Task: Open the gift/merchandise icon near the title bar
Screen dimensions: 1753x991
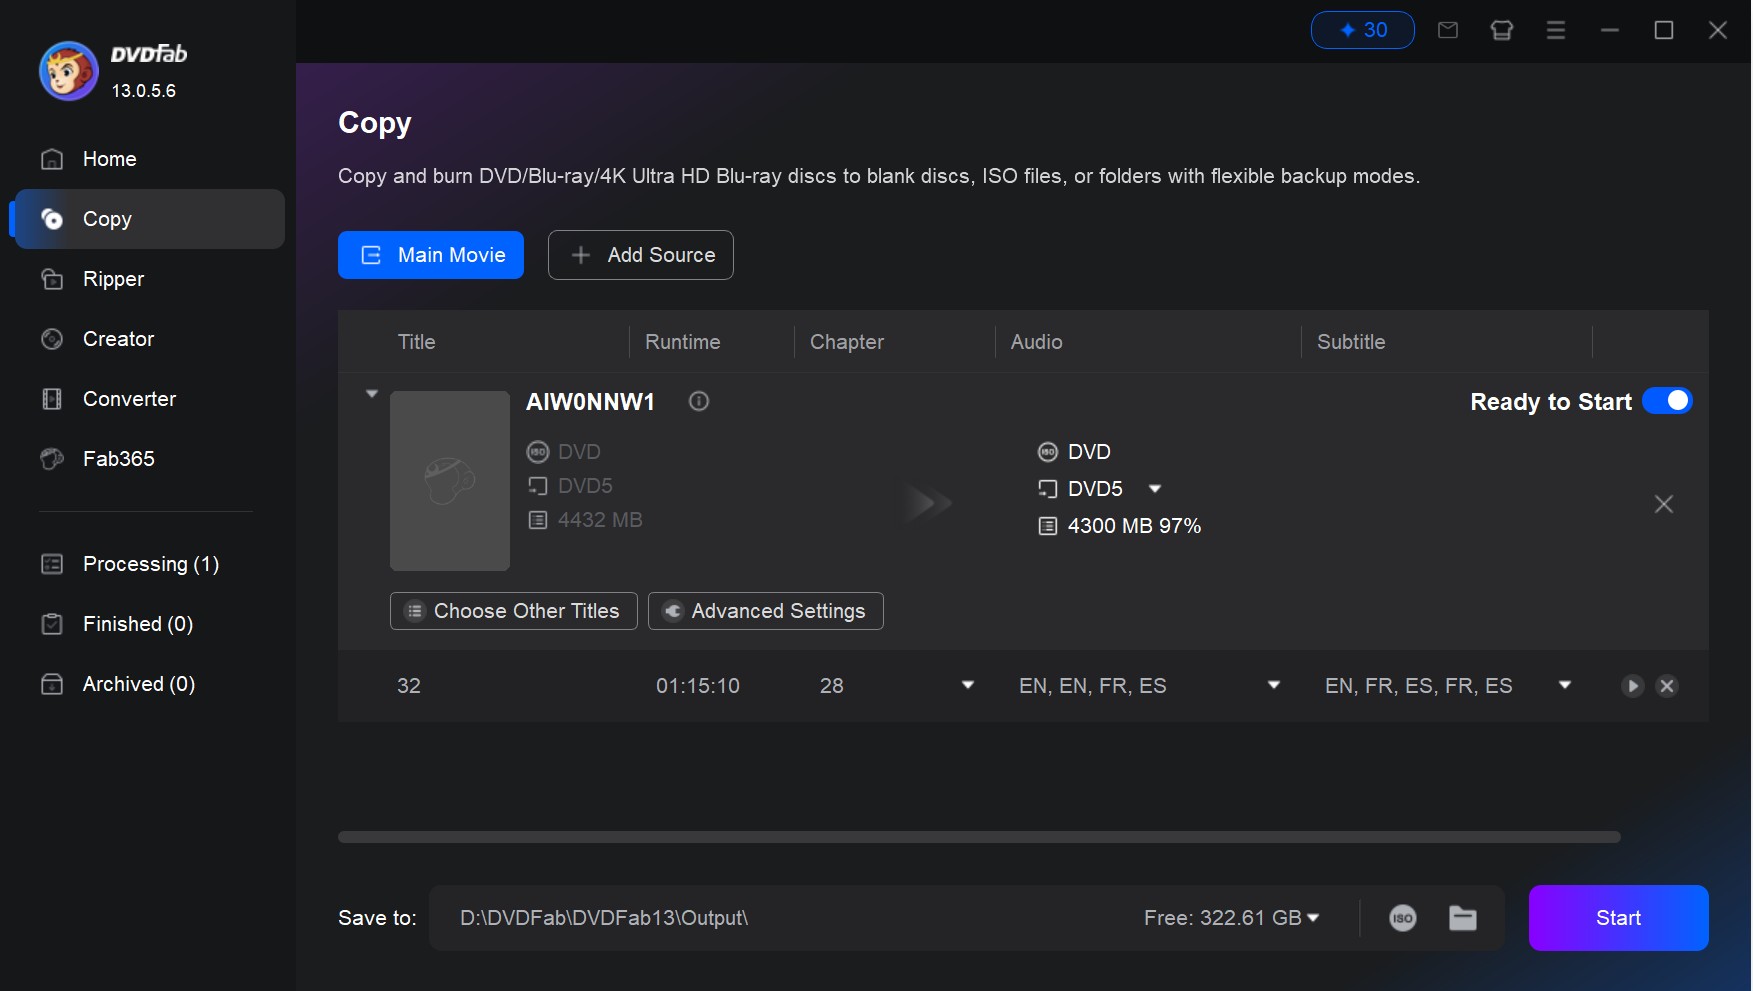Action: [1502, 30]
